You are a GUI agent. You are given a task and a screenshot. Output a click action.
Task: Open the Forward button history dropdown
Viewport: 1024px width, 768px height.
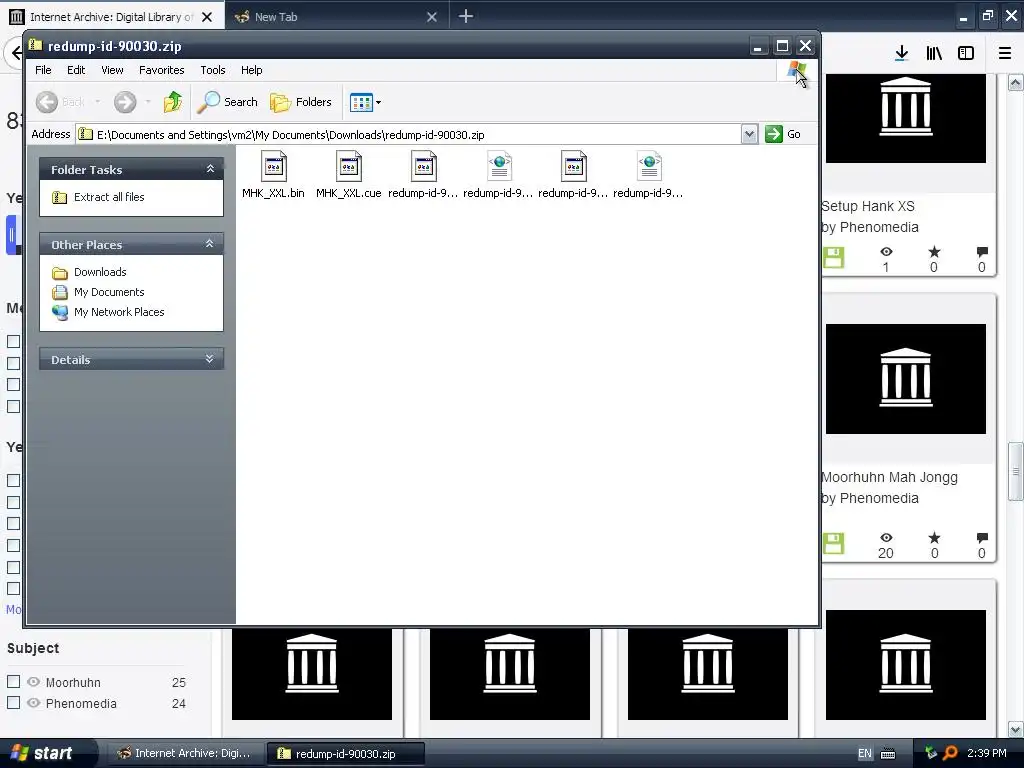tap(148, 102)
